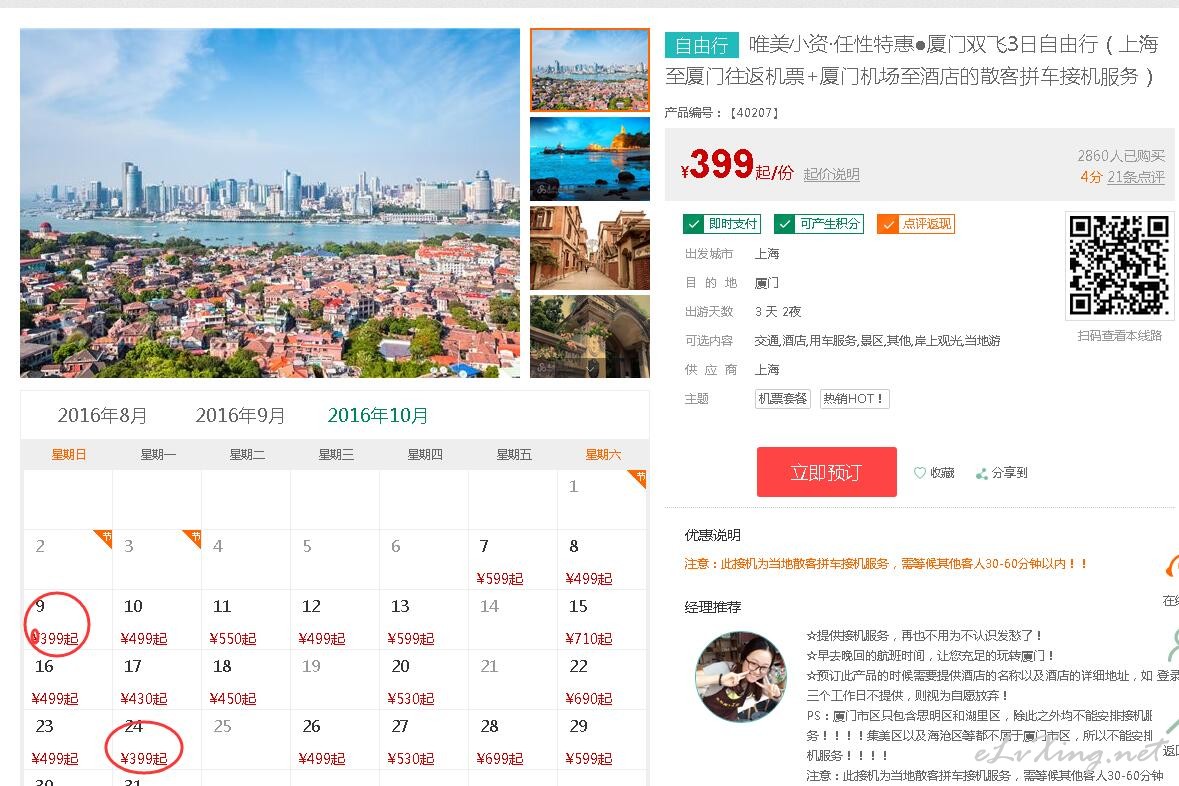The image size is (1179, 786).
Task: Click the 机票套餐 theme tag
Action: (x=783, y=399)
